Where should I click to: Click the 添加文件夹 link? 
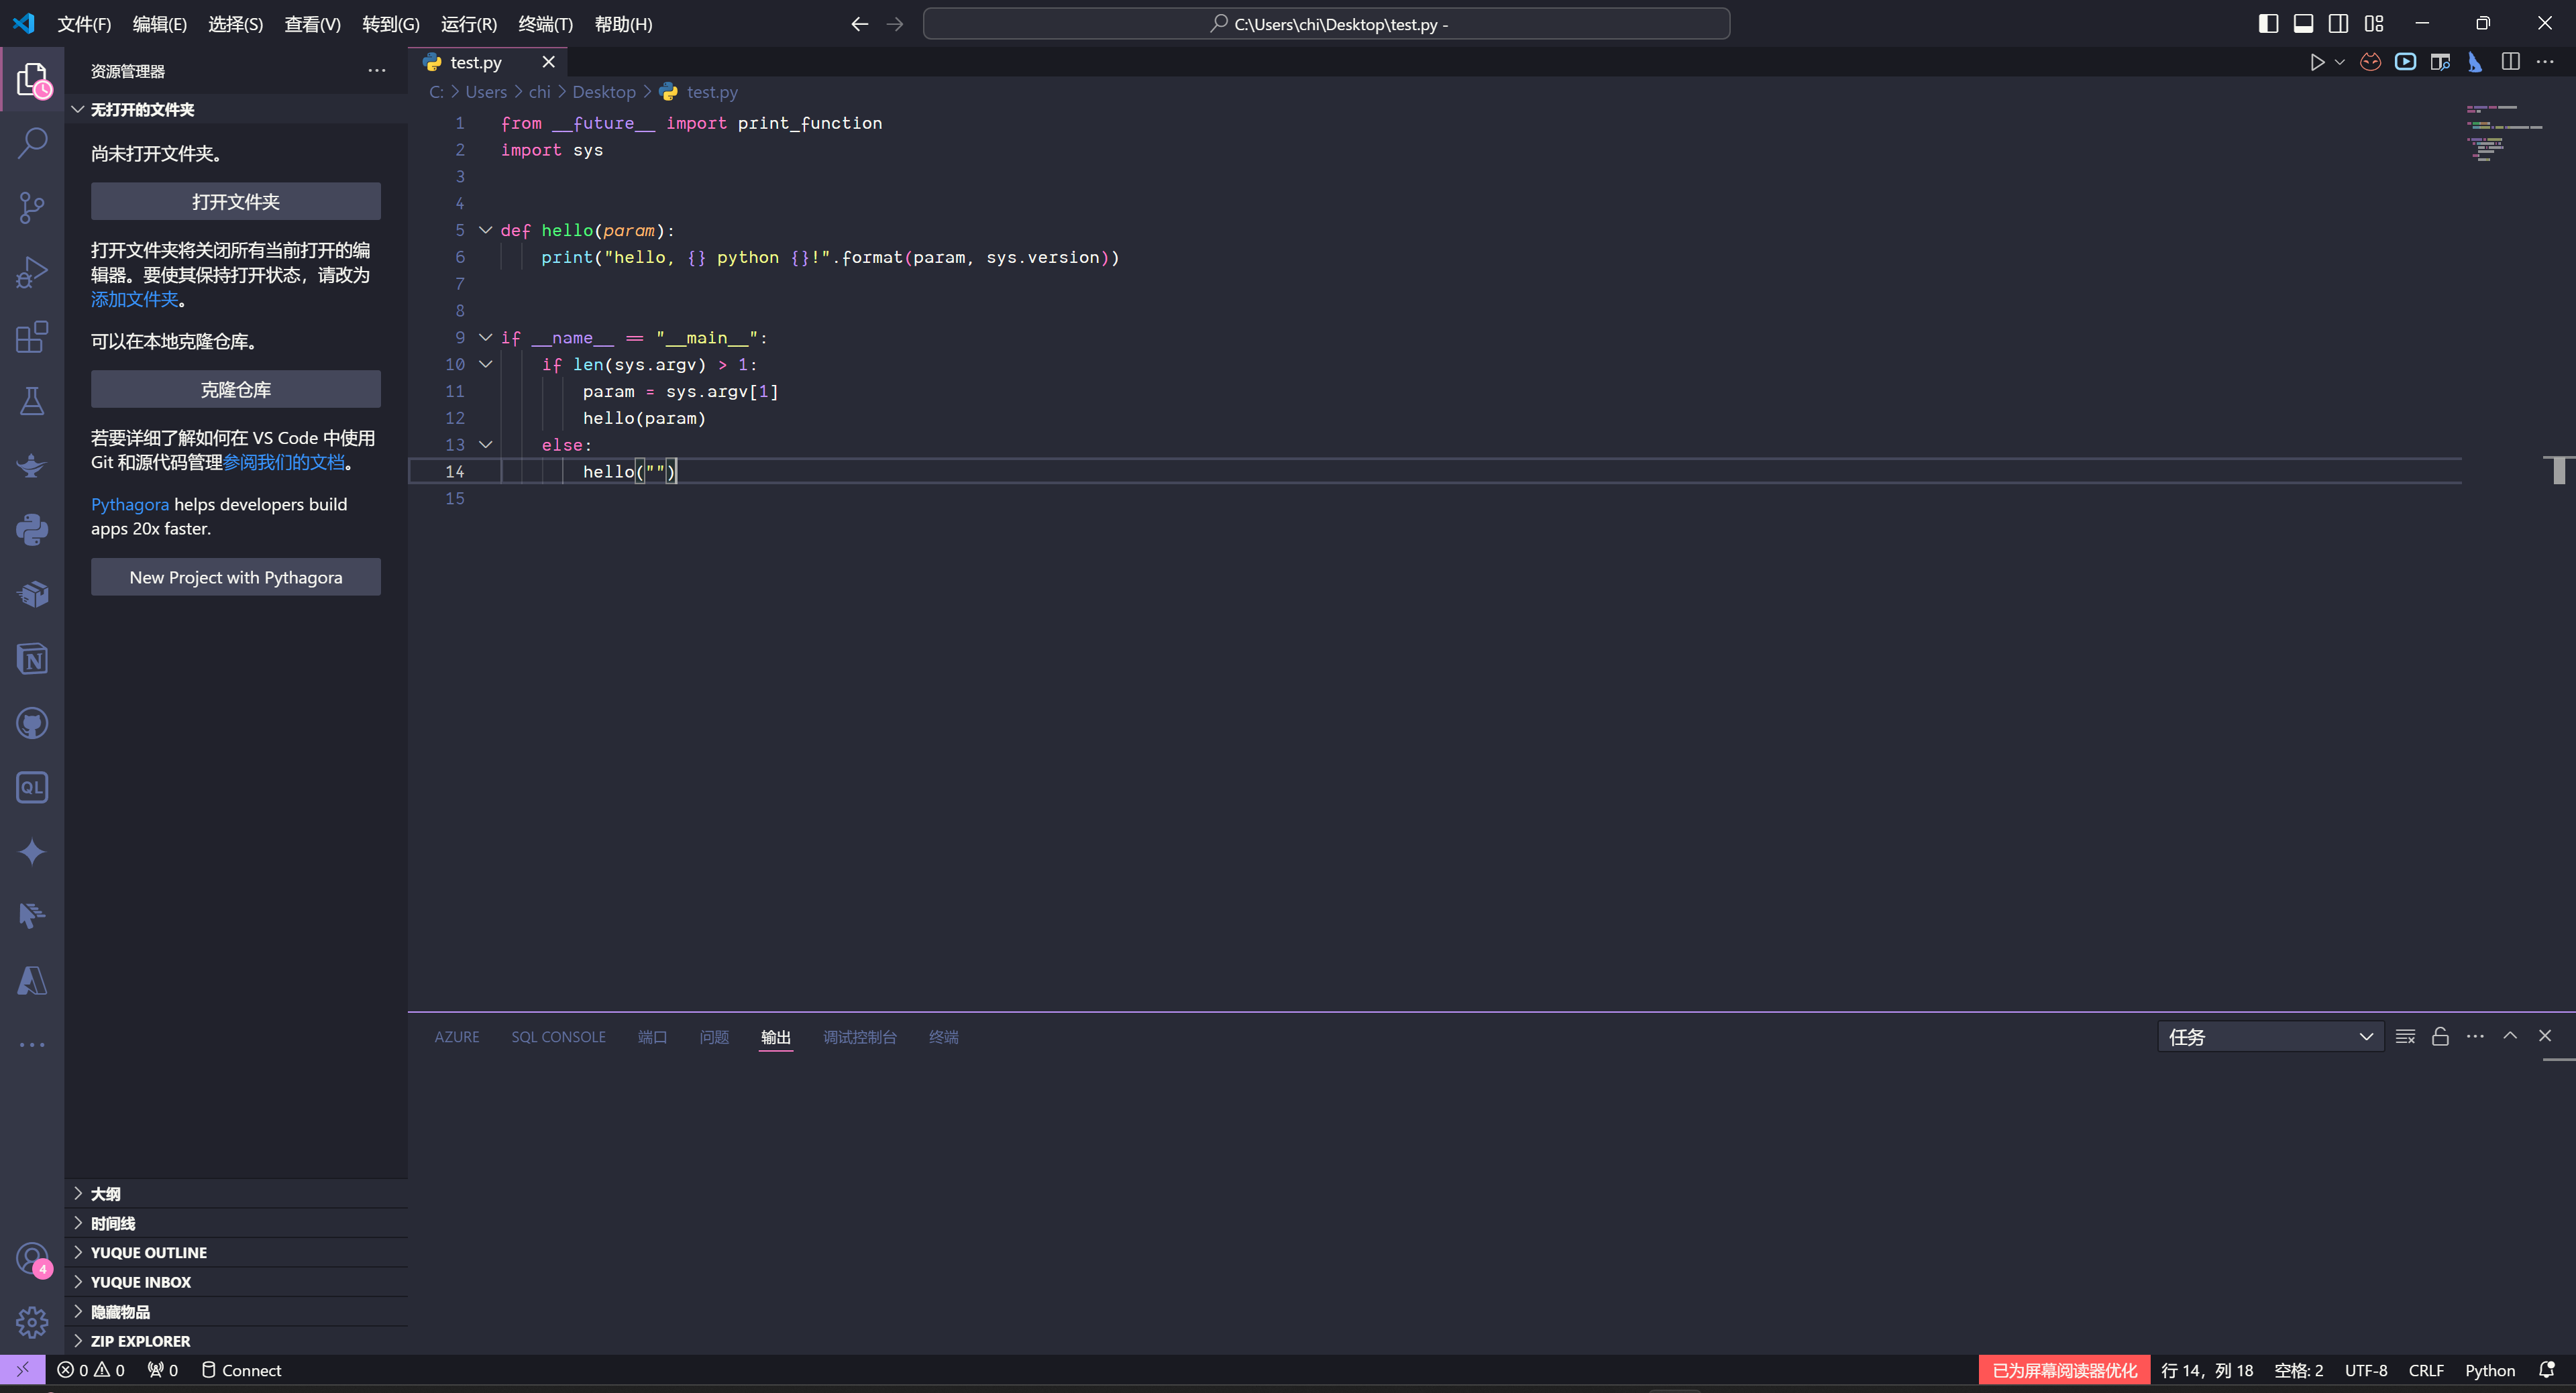click(x=134, y=299)
